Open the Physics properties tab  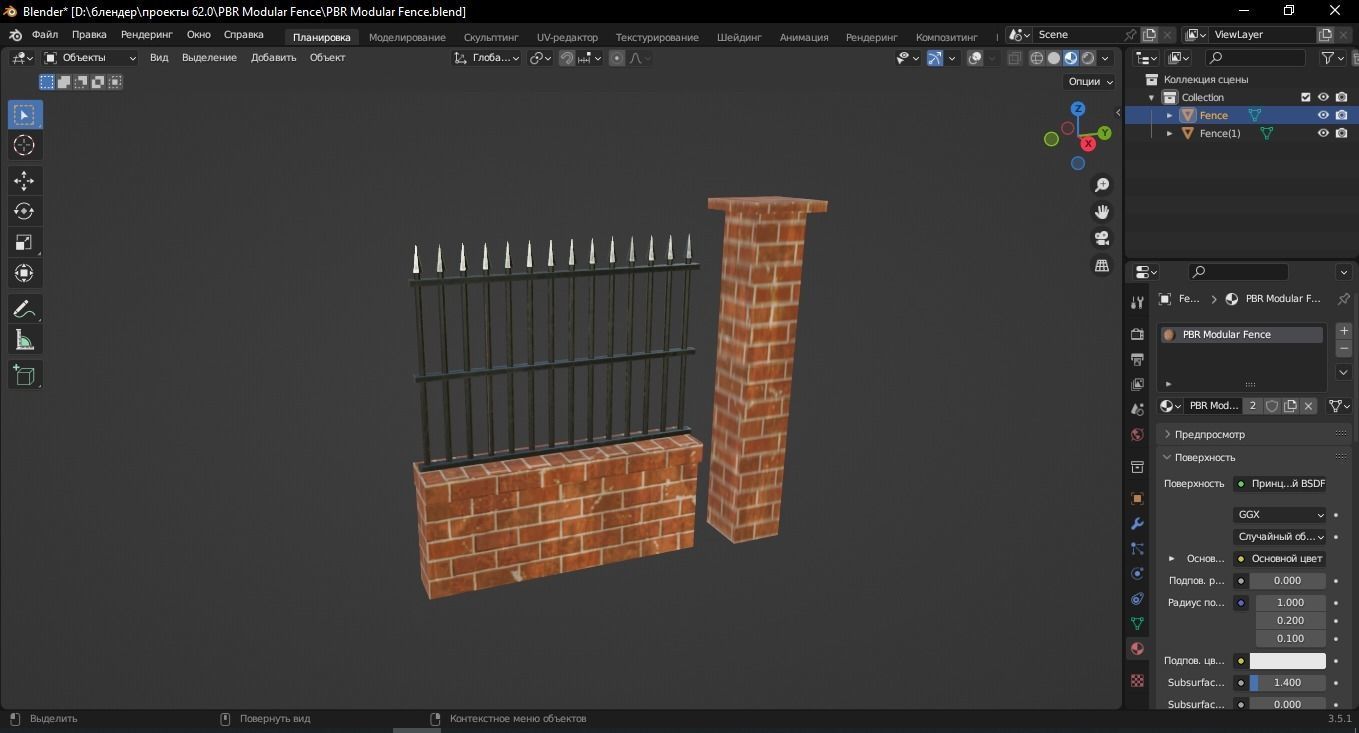(x=1137, y=574)
